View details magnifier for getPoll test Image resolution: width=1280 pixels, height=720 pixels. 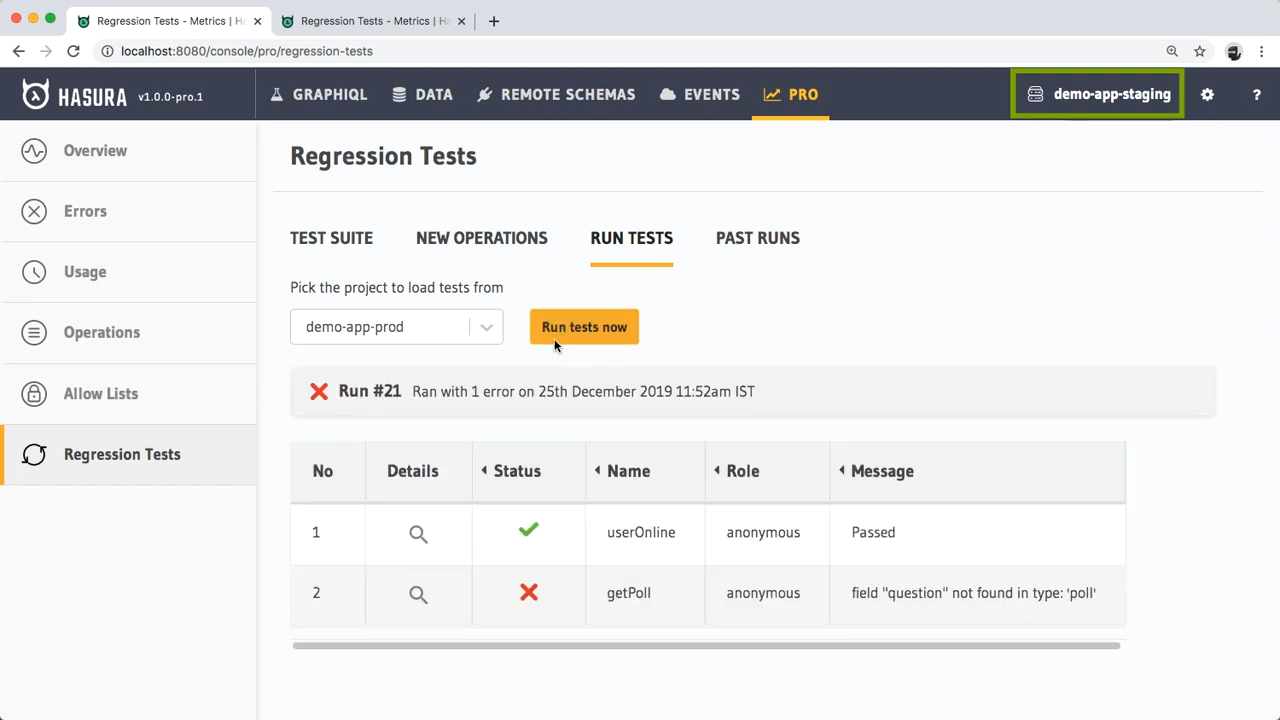pyautogui.click(x=418, y=594)
